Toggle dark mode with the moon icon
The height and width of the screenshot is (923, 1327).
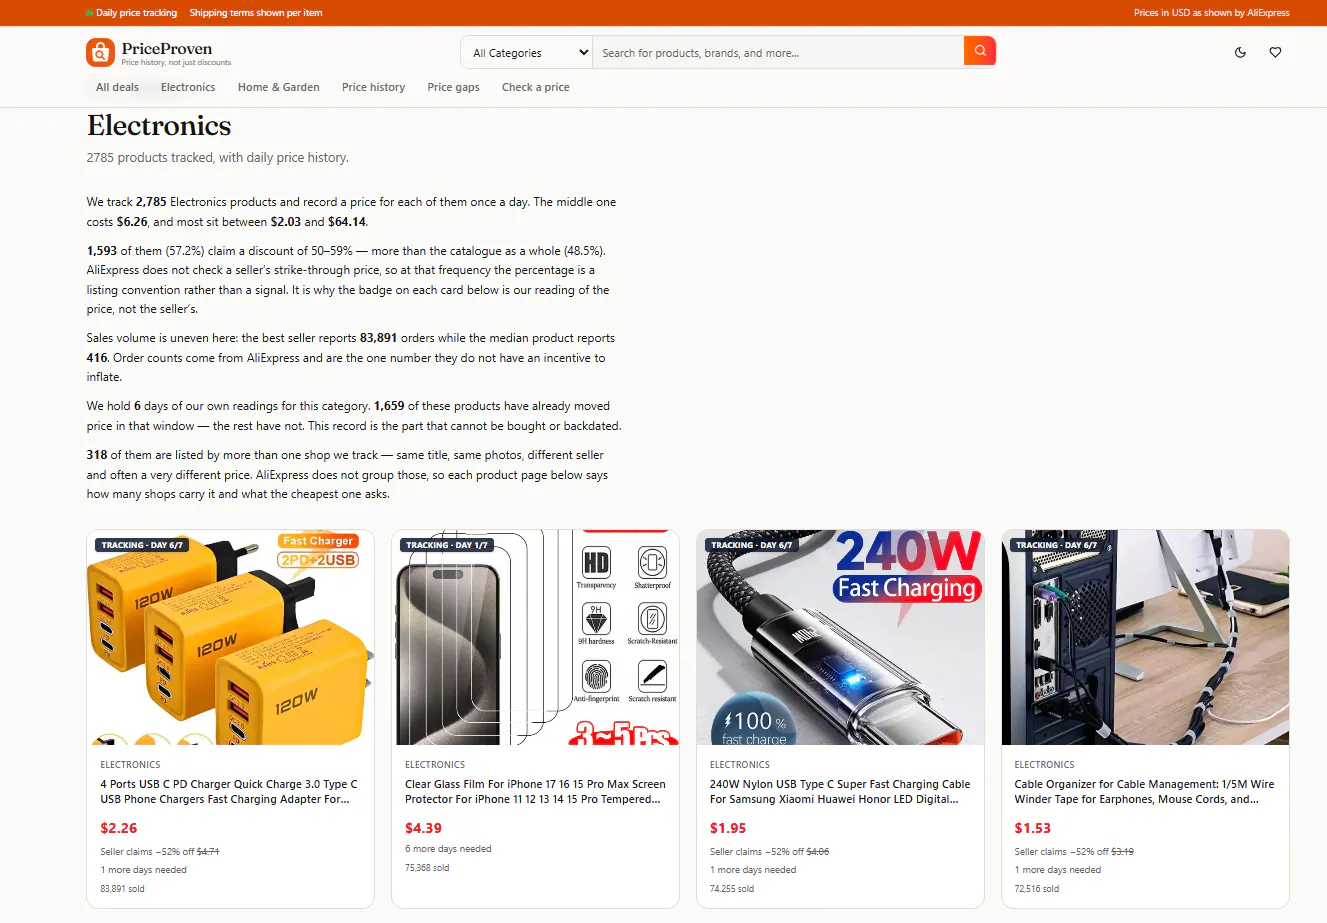pos(1240,52)
